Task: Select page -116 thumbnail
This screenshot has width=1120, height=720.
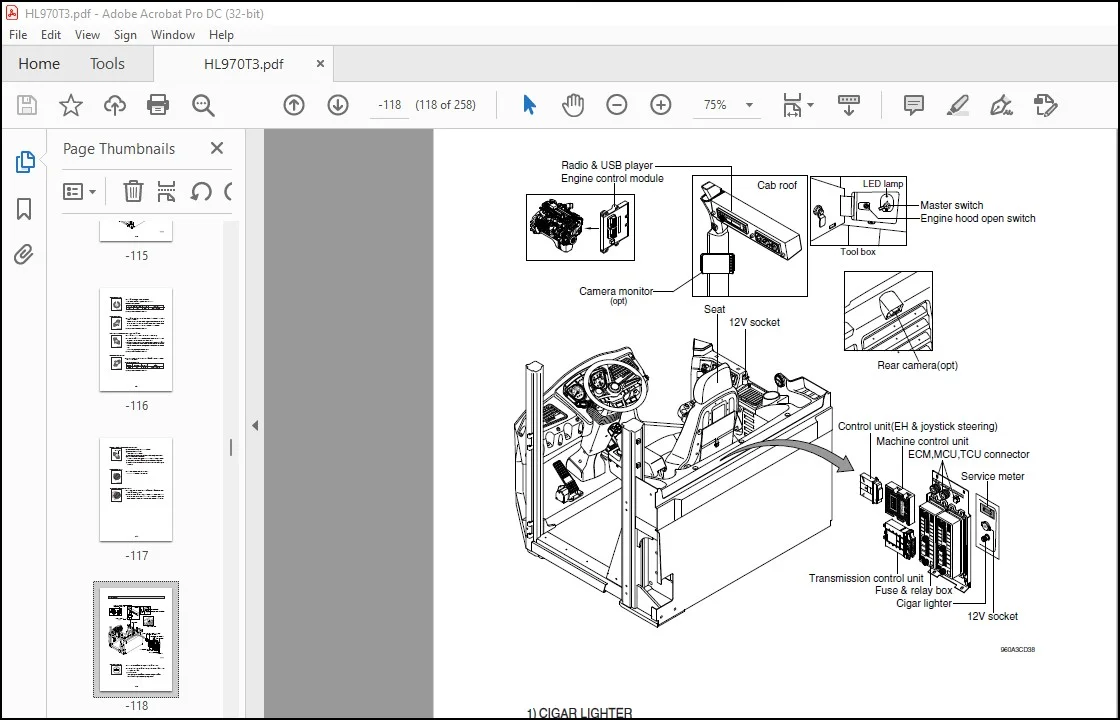Action: point(136,340)
